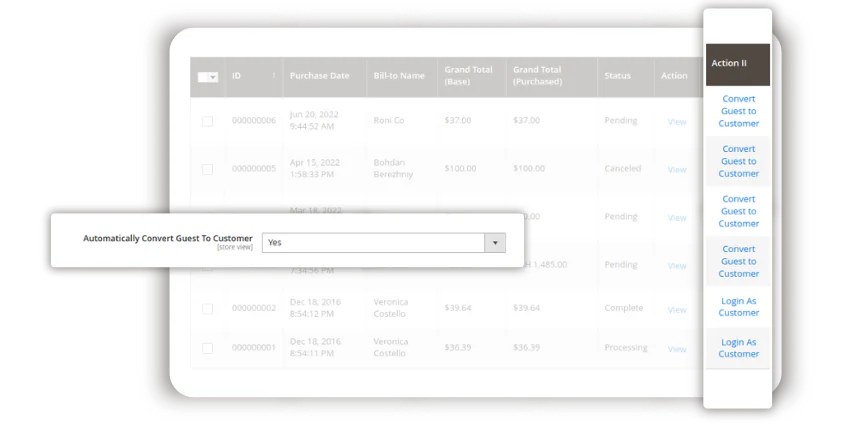The height and width of the screenshot is (425, 853).
Task: Click the $36.39 purchased grand total
Action: click(526, 347)
